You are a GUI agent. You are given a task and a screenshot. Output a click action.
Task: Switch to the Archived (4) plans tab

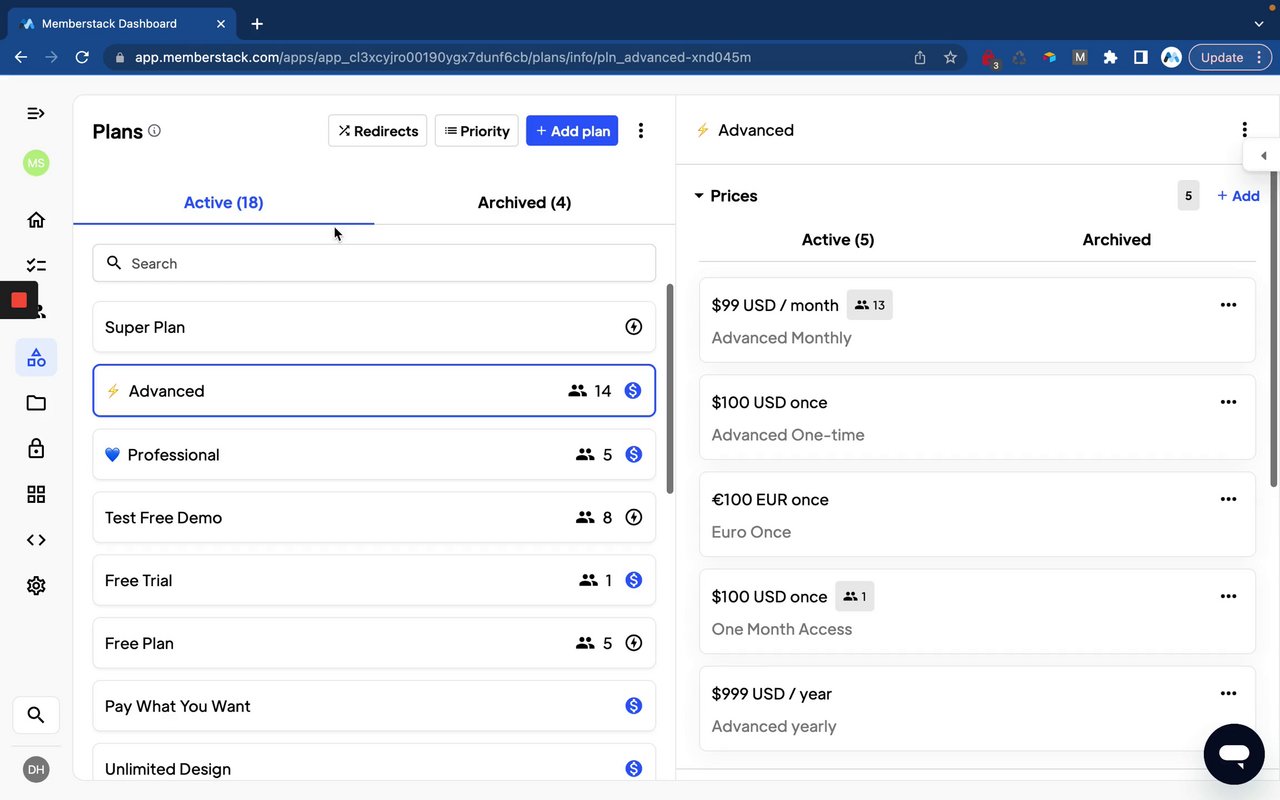click(x=524, y=202)
